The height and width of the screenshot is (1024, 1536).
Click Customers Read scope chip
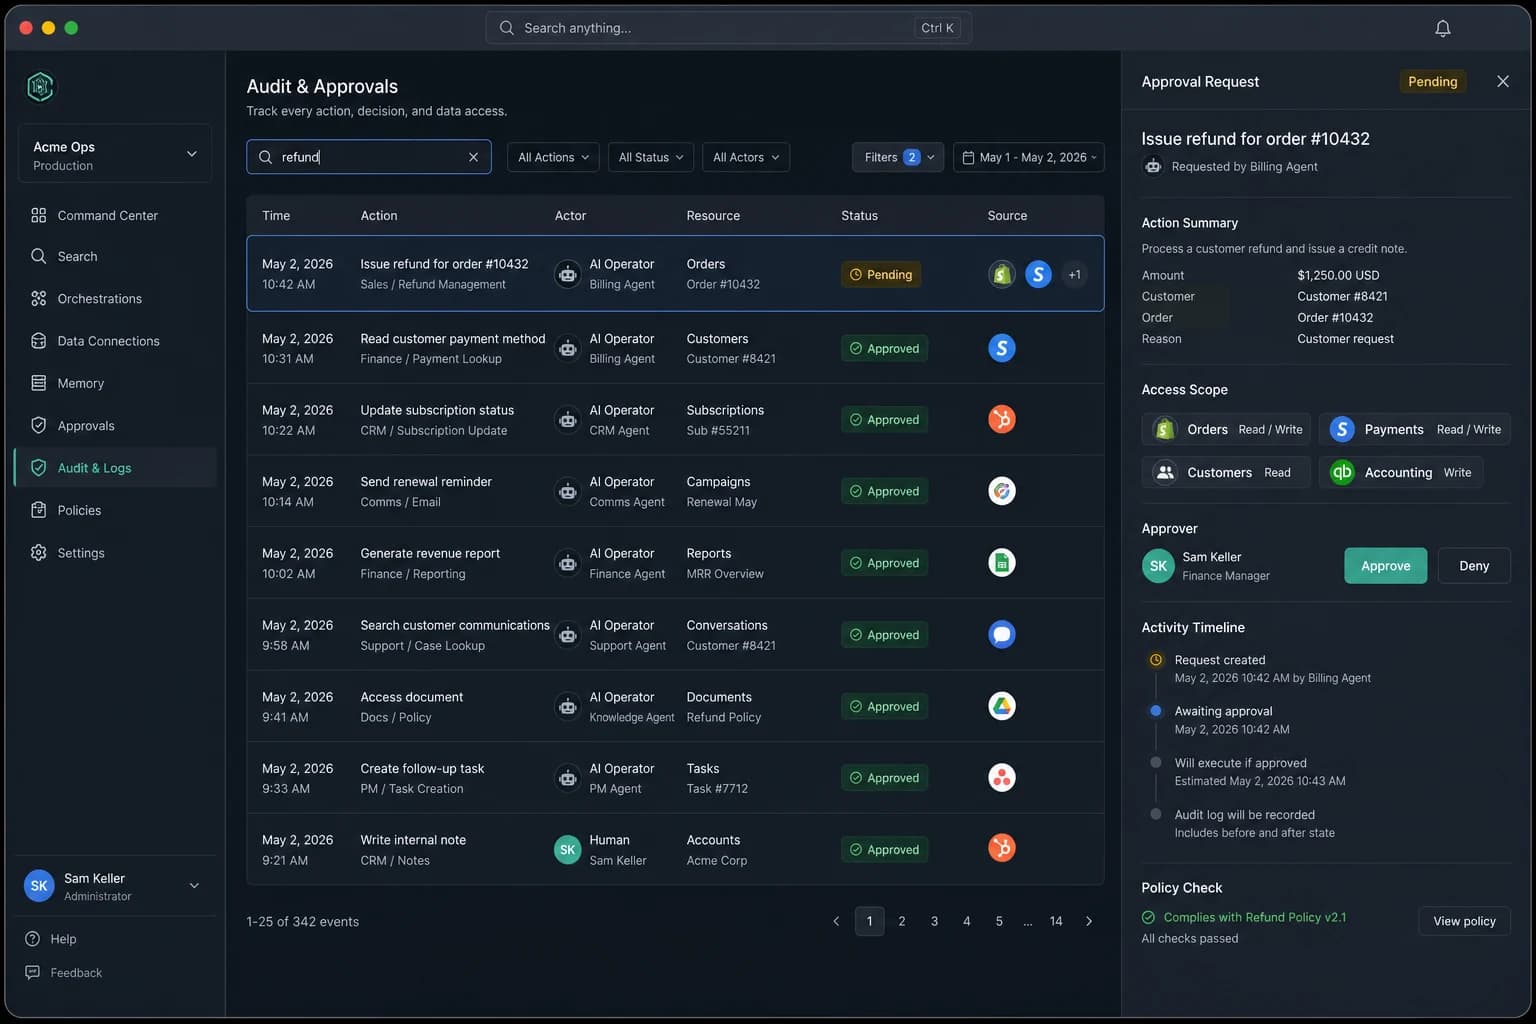pyautogui.click(x=1226, y=472)
